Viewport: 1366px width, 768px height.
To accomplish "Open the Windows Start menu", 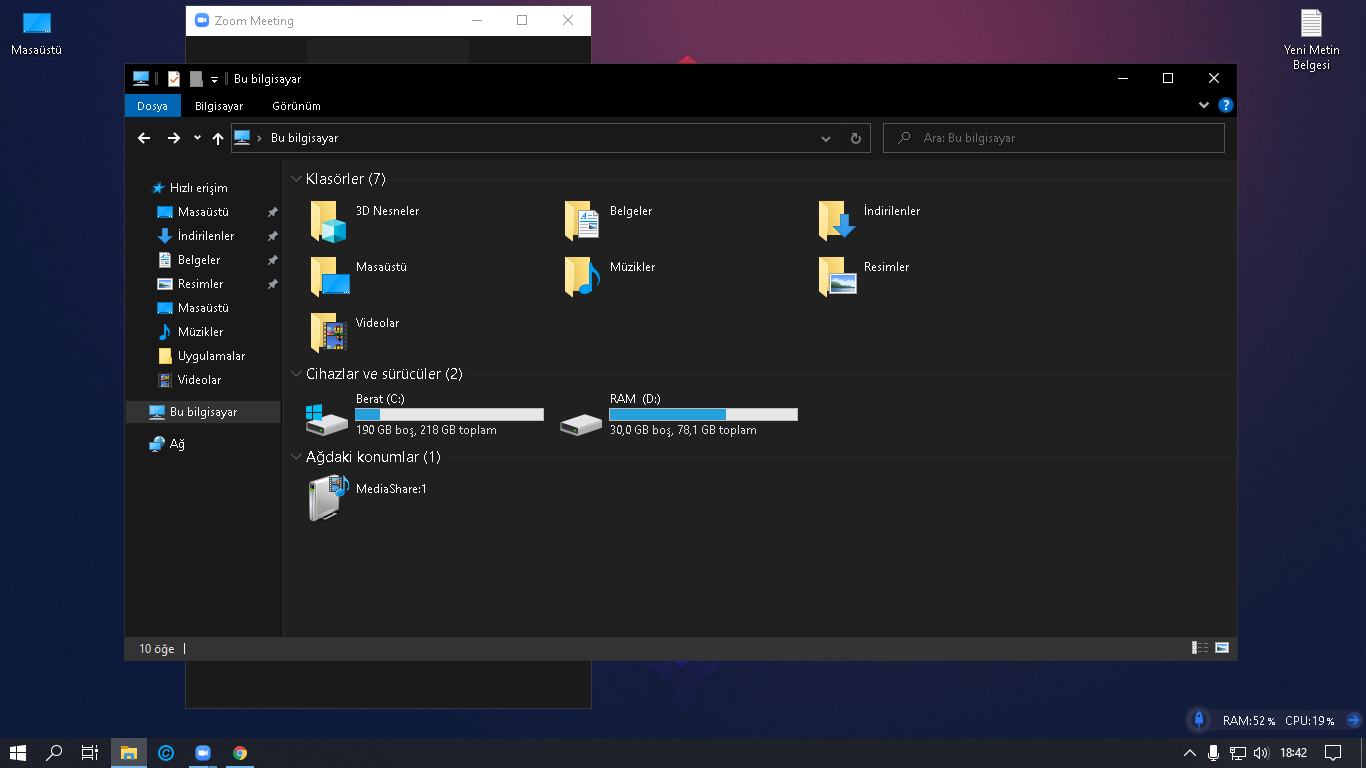I will tap(17, 753).
